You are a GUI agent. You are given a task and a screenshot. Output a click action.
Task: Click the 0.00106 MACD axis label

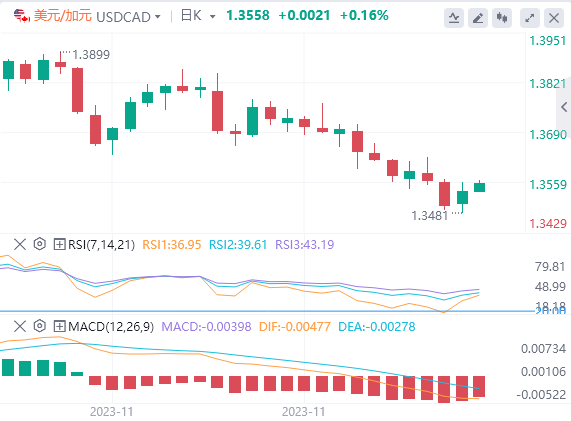click(543, 372)
